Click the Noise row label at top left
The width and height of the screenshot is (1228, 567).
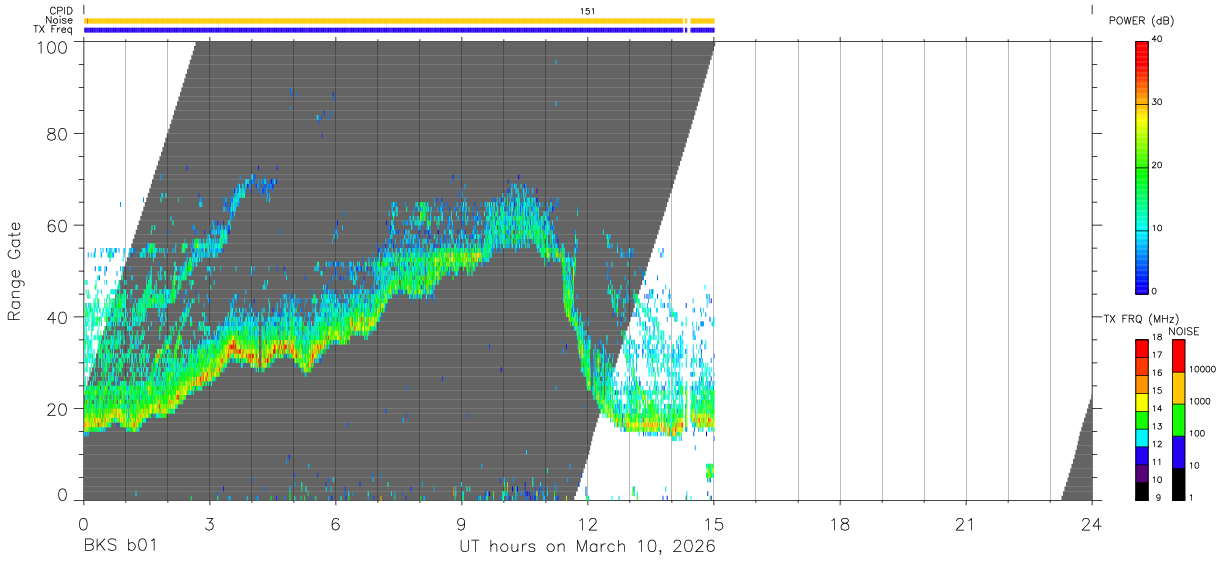59,20
